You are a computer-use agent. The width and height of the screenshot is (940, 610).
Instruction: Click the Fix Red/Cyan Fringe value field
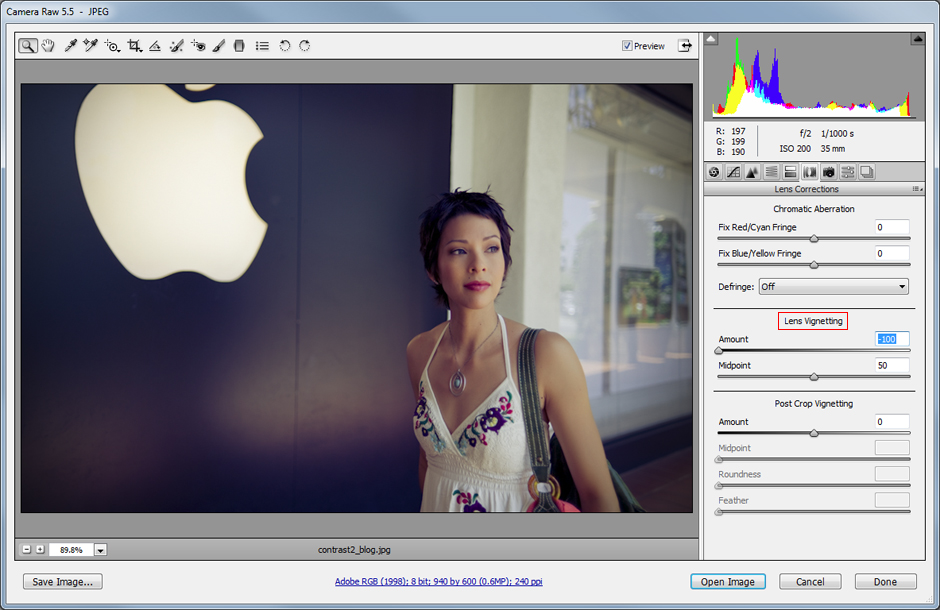click(x=892, y=227)
